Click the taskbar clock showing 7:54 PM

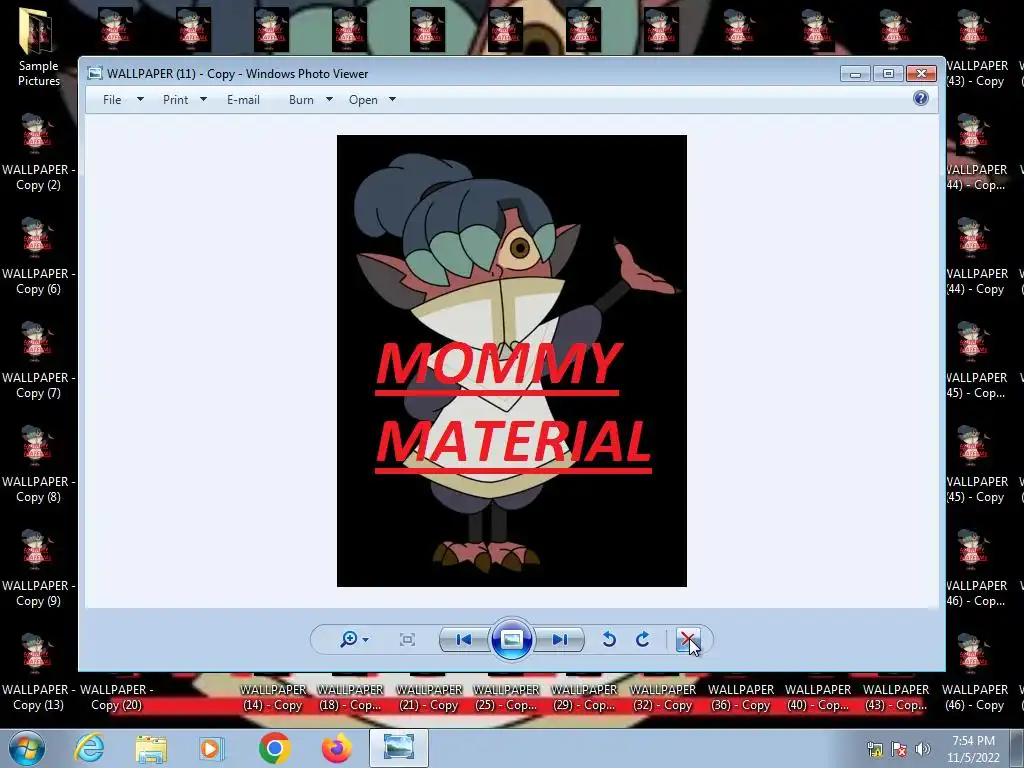point(973,749)
